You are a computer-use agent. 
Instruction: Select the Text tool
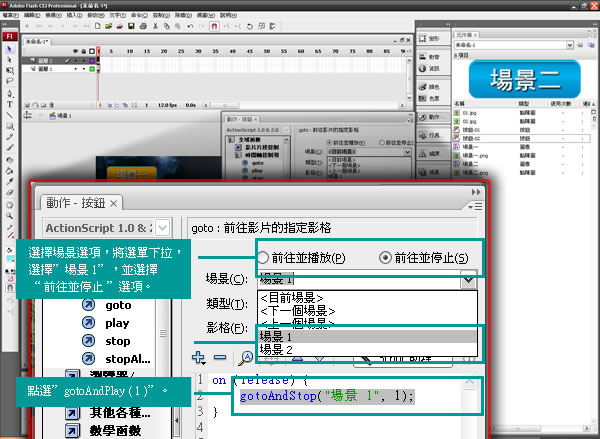10,104
